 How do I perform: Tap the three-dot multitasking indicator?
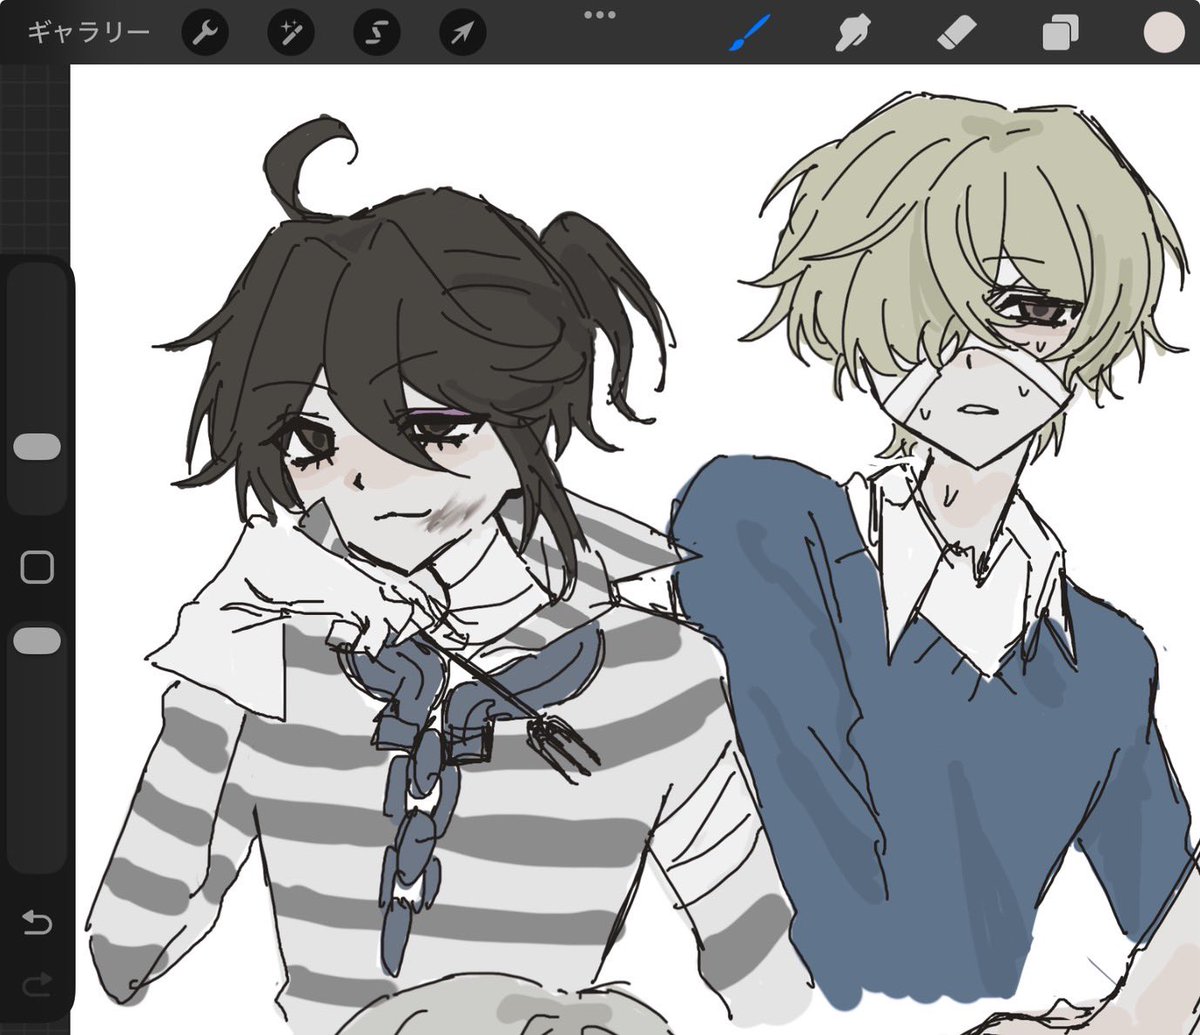pyautogui.click(x=600, y=15)
